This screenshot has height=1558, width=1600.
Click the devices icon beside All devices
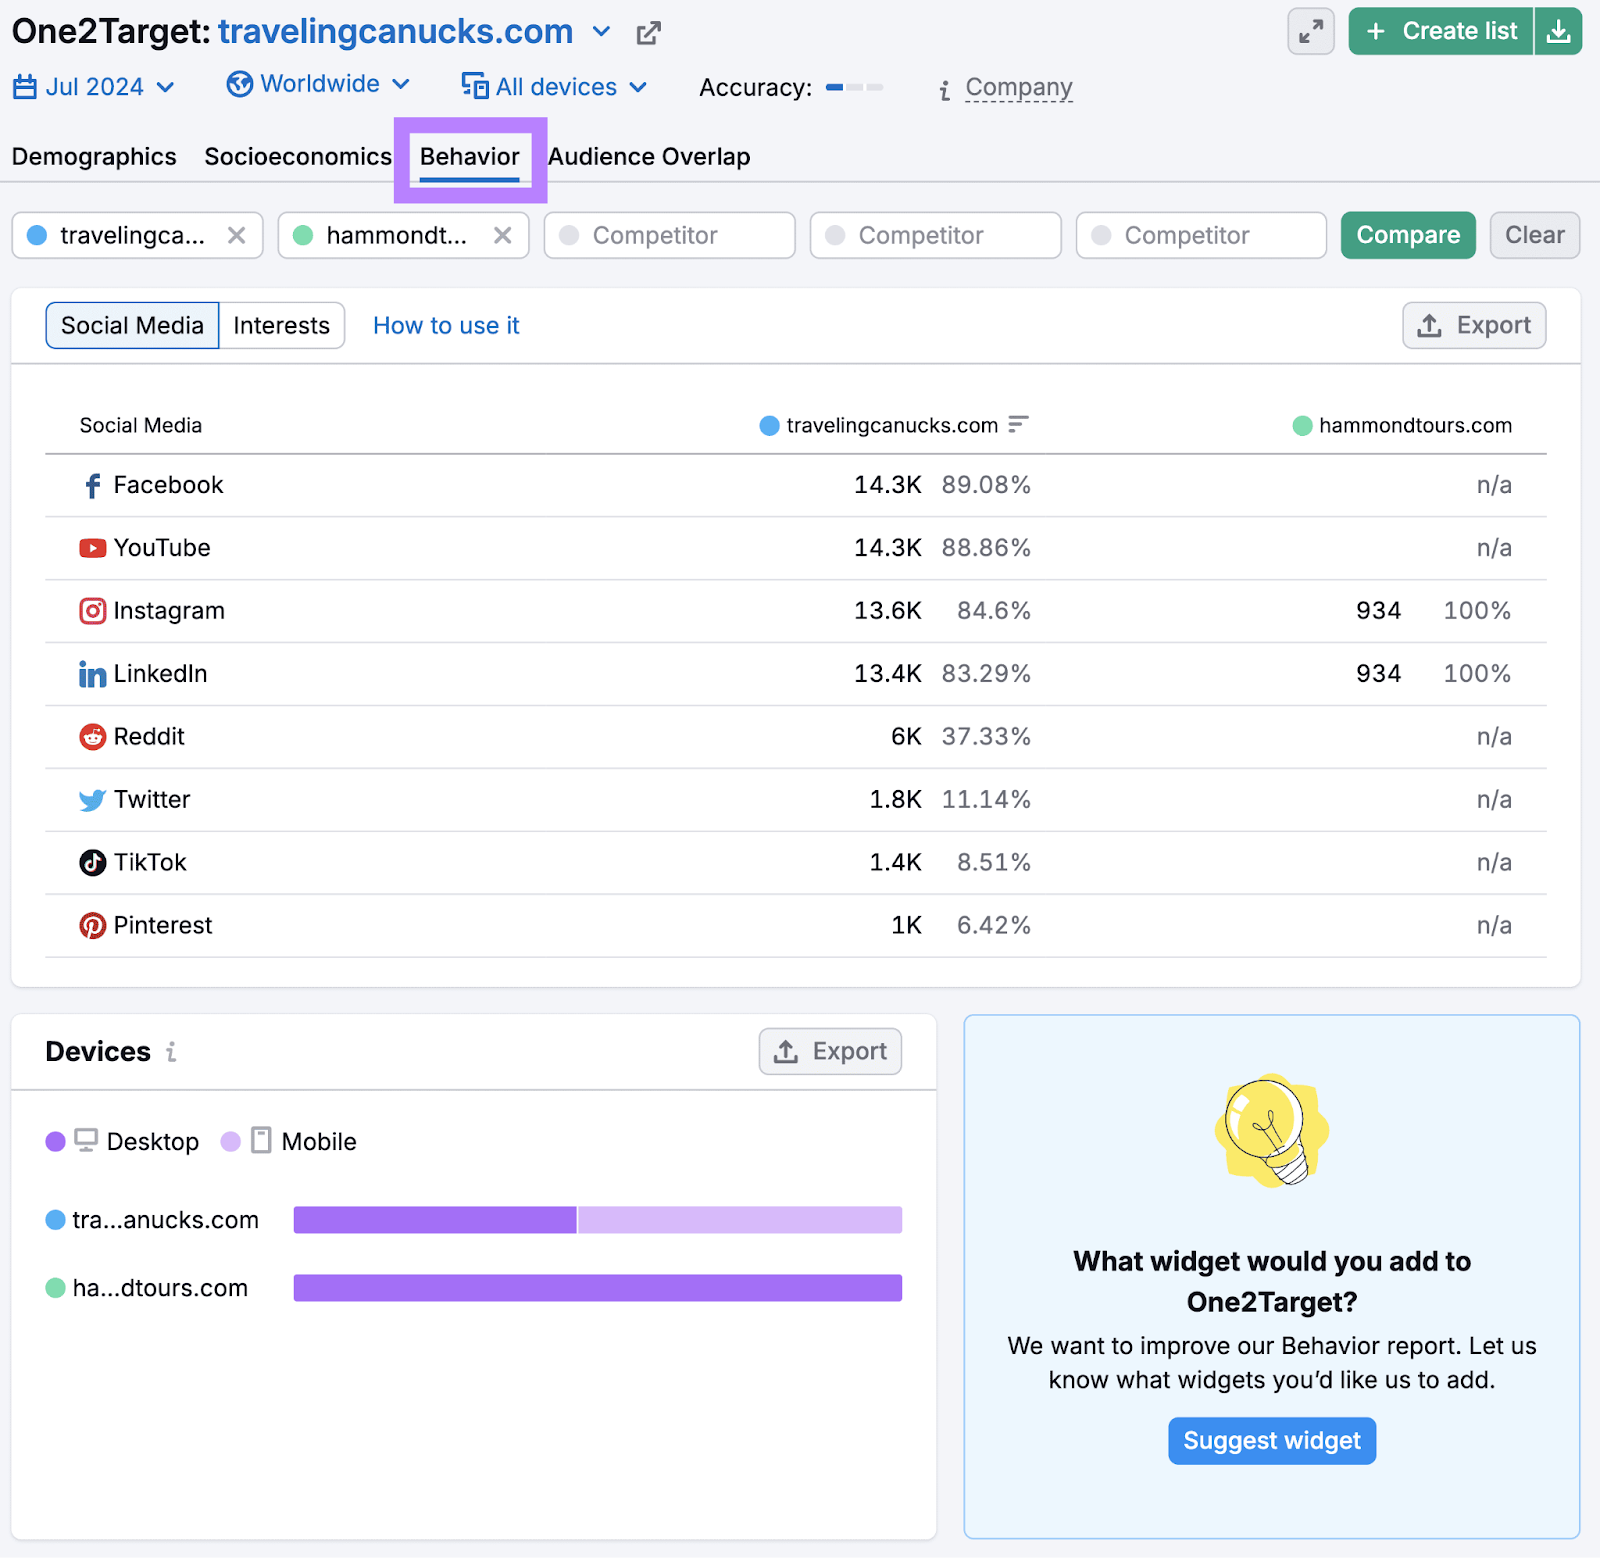click(475, 86)
